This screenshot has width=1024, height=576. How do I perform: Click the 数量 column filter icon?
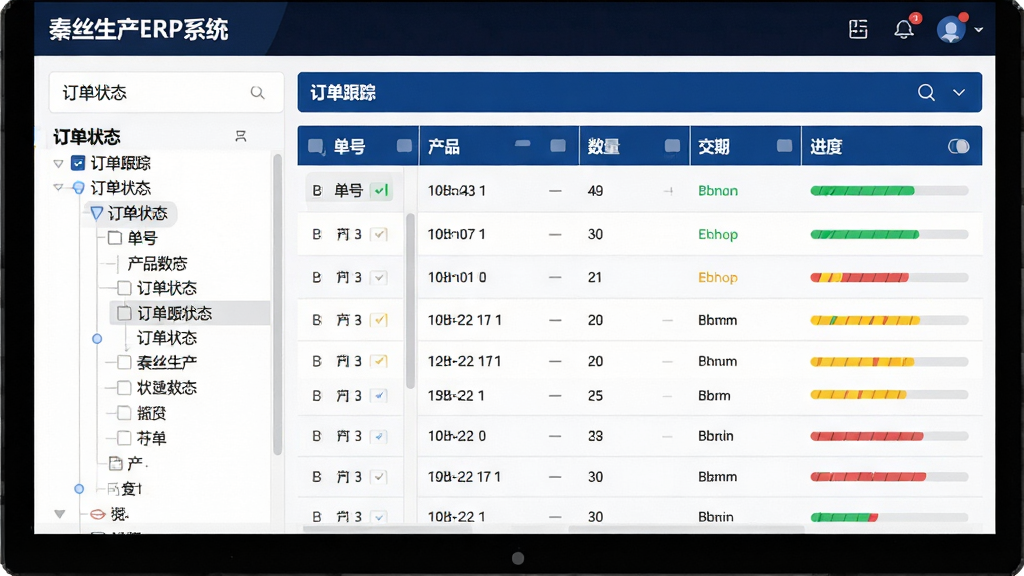[672, 146]
